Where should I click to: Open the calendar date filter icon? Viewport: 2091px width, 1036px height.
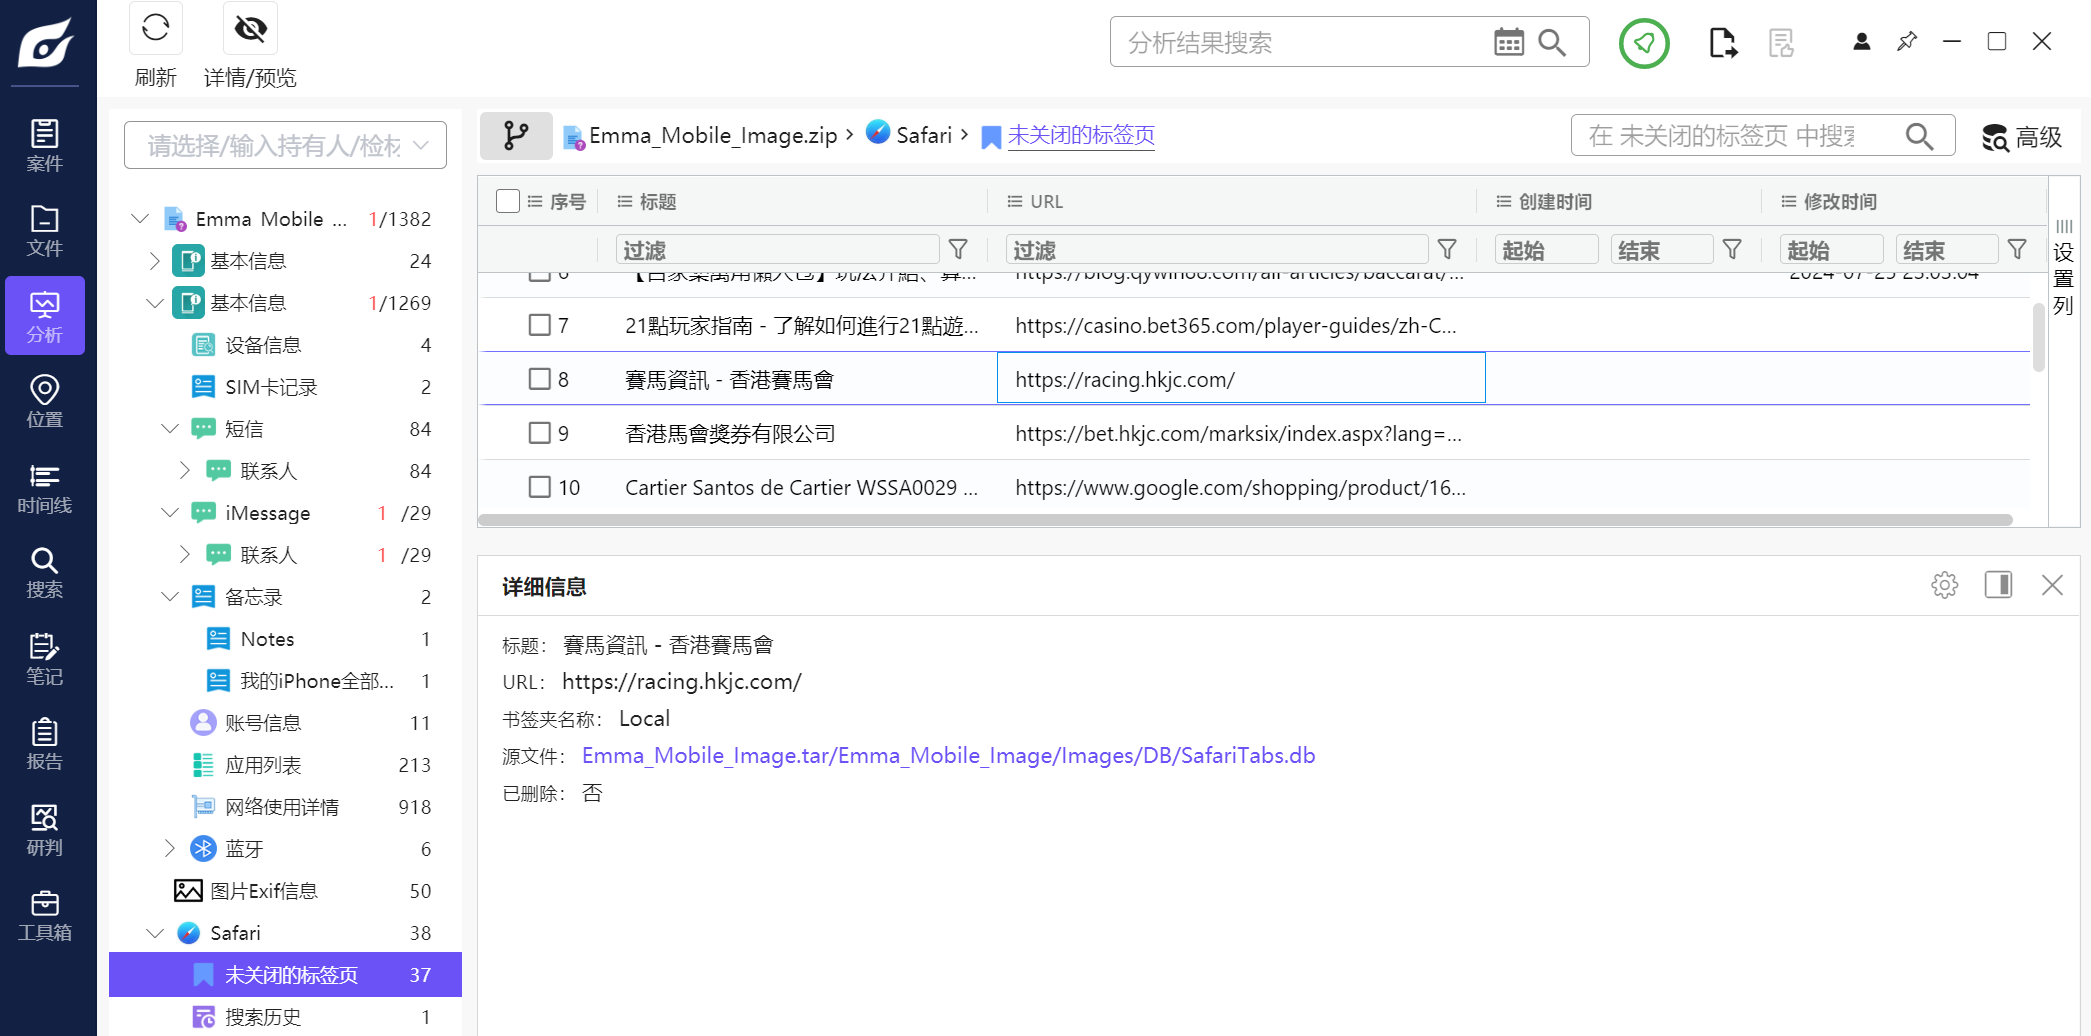click(x=1509, y=42)
